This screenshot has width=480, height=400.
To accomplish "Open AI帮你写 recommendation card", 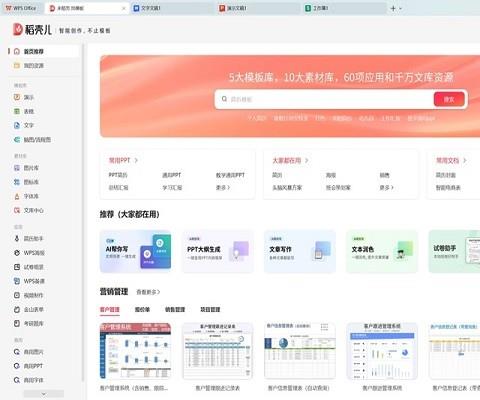I will point(135,251).
